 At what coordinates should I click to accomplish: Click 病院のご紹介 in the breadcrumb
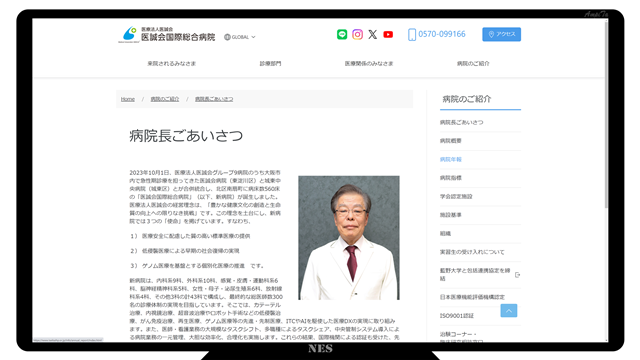[165, 99]
